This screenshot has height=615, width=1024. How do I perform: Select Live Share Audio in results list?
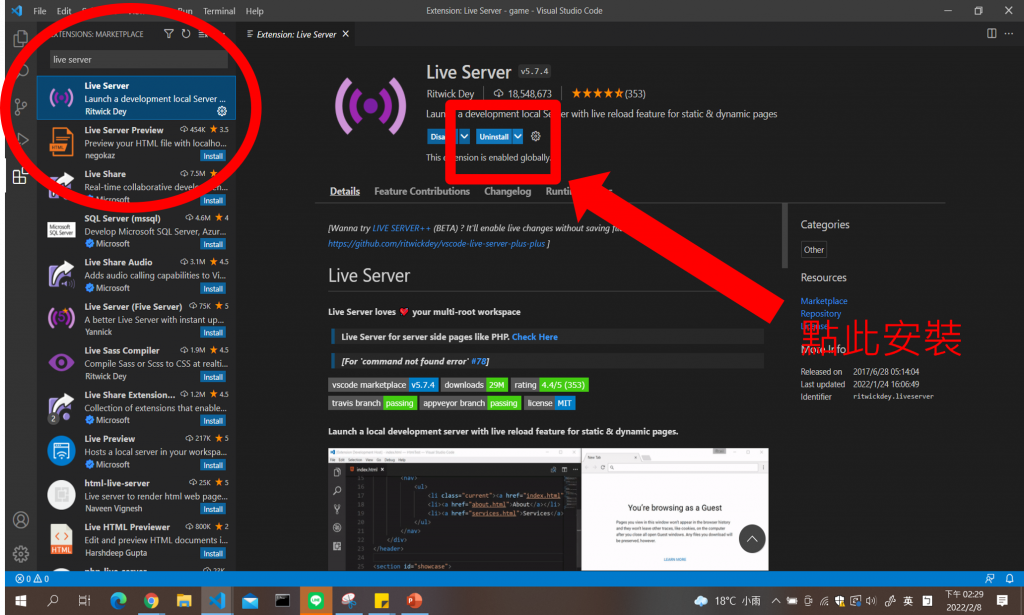click(136, 275)
